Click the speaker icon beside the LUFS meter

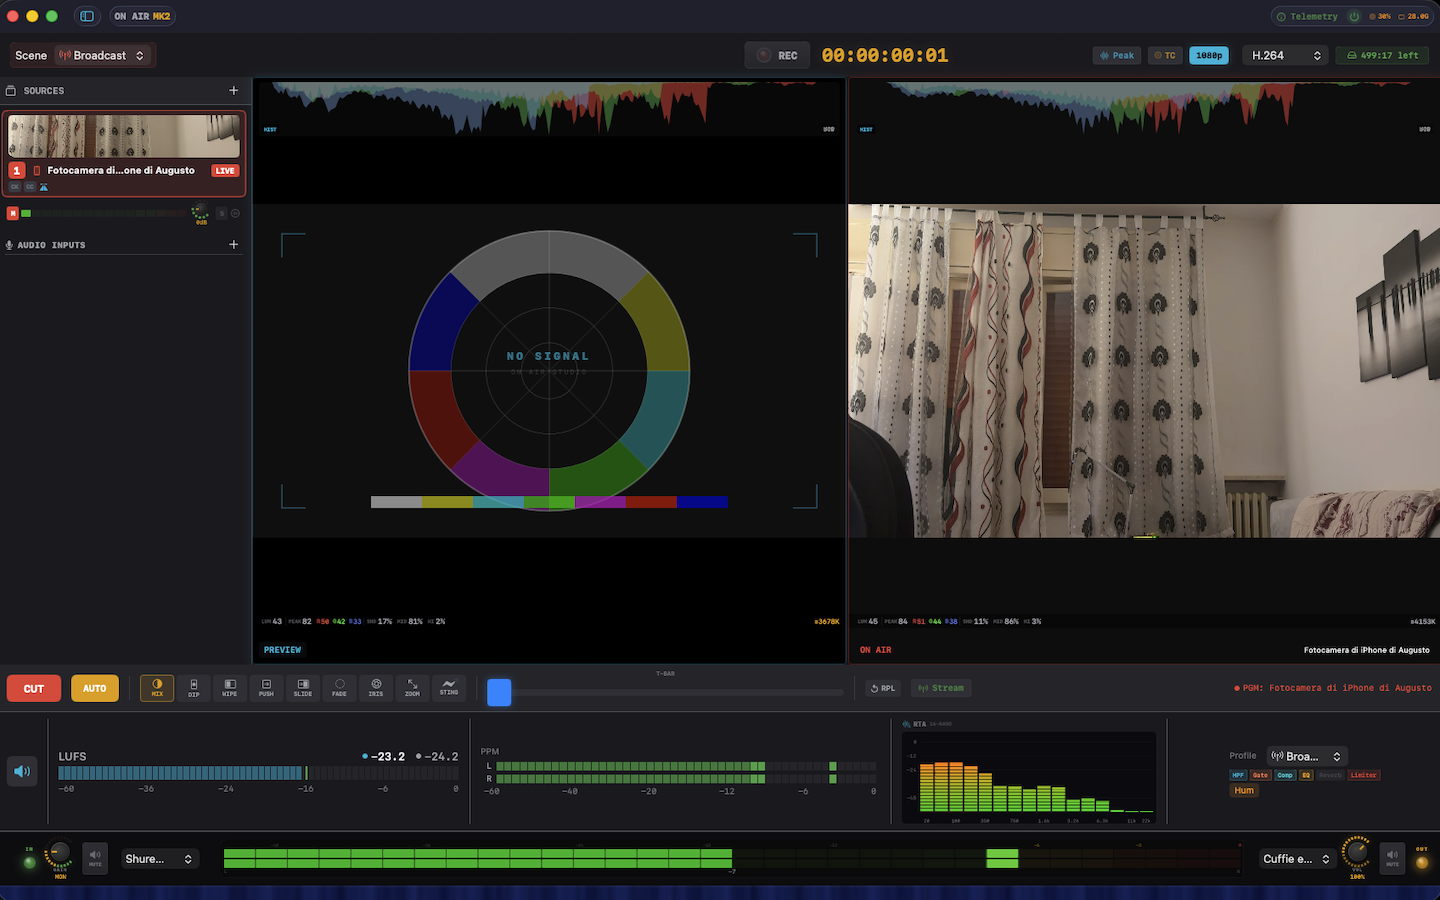point(22,771)
